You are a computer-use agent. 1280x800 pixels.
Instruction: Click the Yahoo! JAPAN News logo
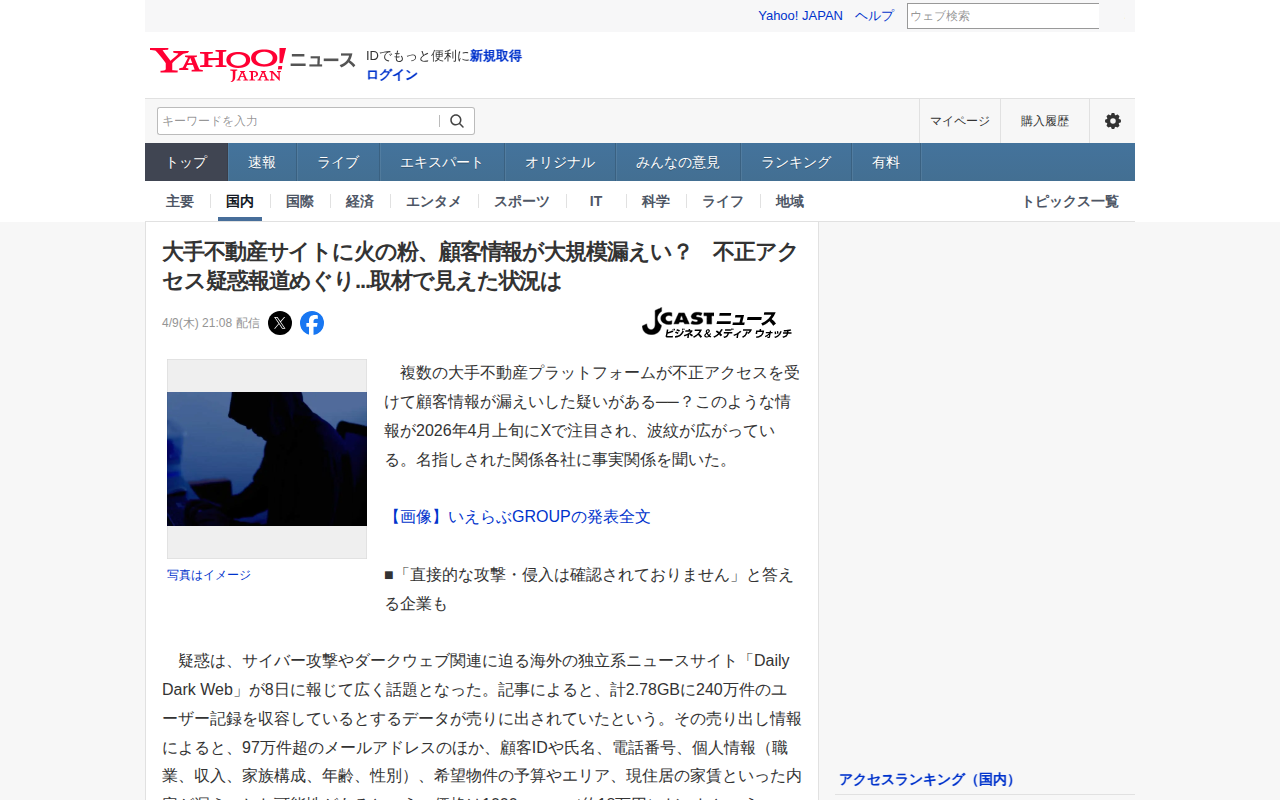pyautogui.click(x=252, y=63)
